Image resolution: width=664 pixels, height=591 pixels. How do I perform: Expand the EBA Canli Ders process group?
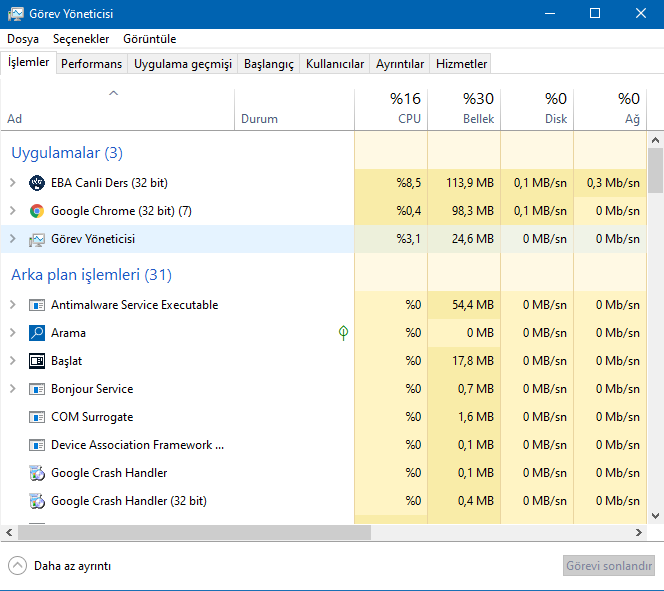(x=12, y=183)
